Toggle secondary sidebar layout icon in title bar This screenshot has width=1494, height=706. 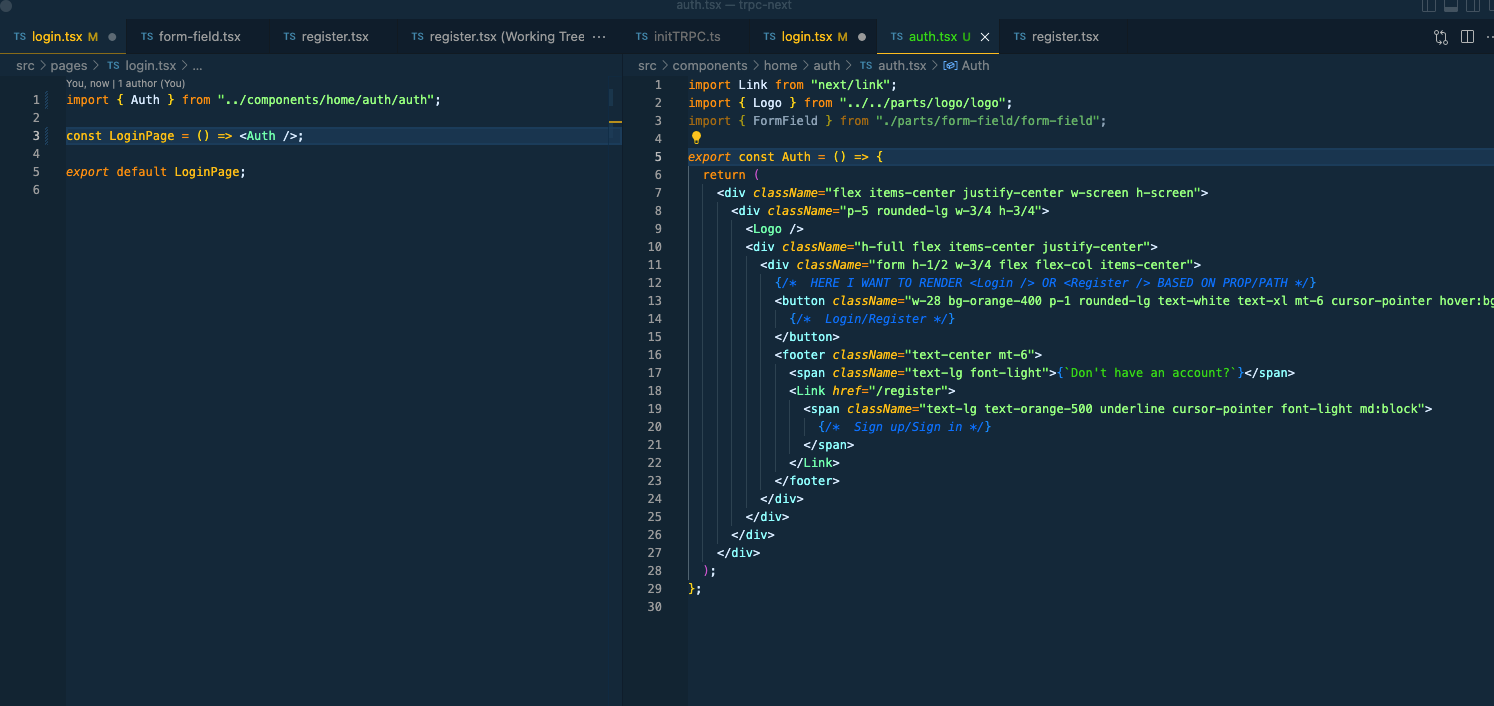point(1471,6)
